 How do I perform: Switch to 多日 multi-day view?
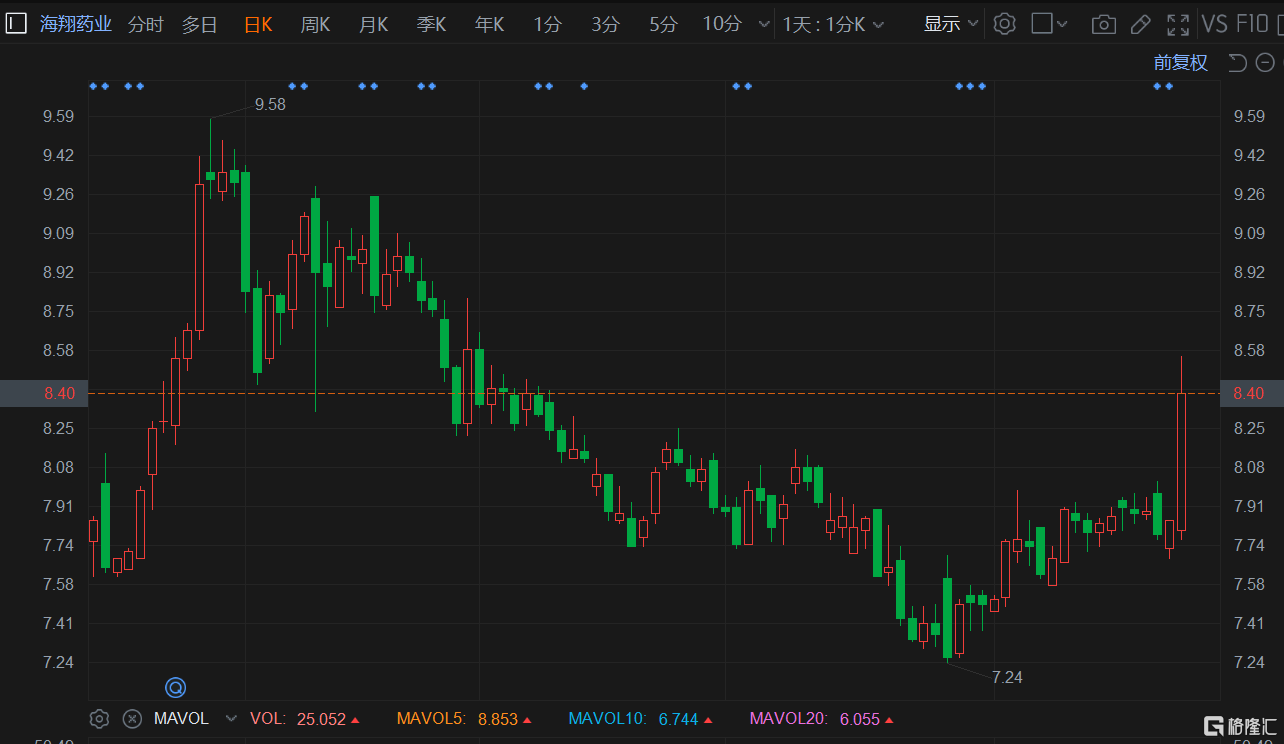[x=200, y=24]
